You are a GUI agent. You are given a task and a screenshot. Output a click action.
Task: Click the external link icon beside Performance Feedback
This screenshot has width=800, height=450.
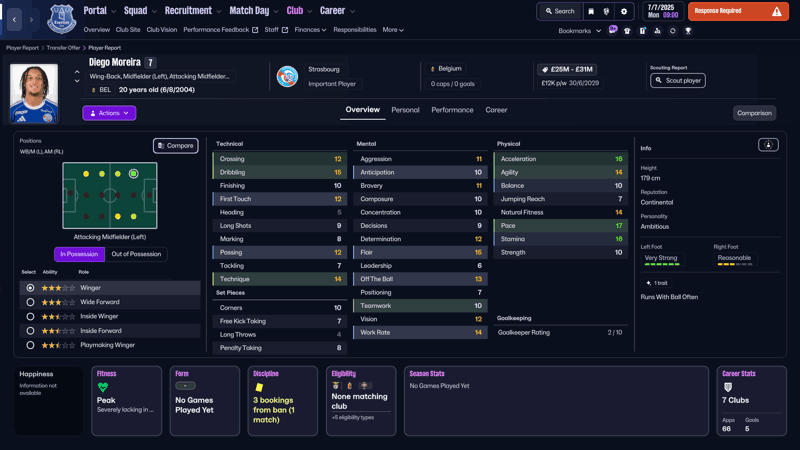(x=255, y=30)
